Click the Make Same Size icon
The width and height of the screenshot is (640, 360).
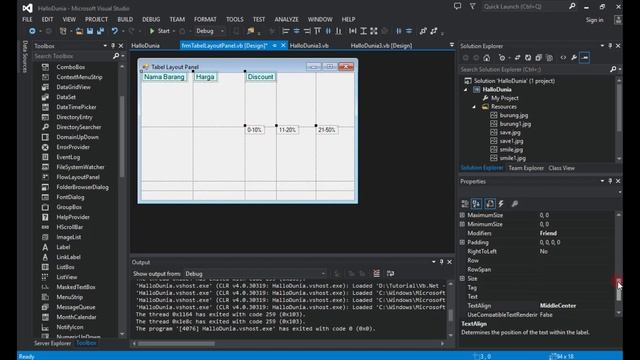374,31
